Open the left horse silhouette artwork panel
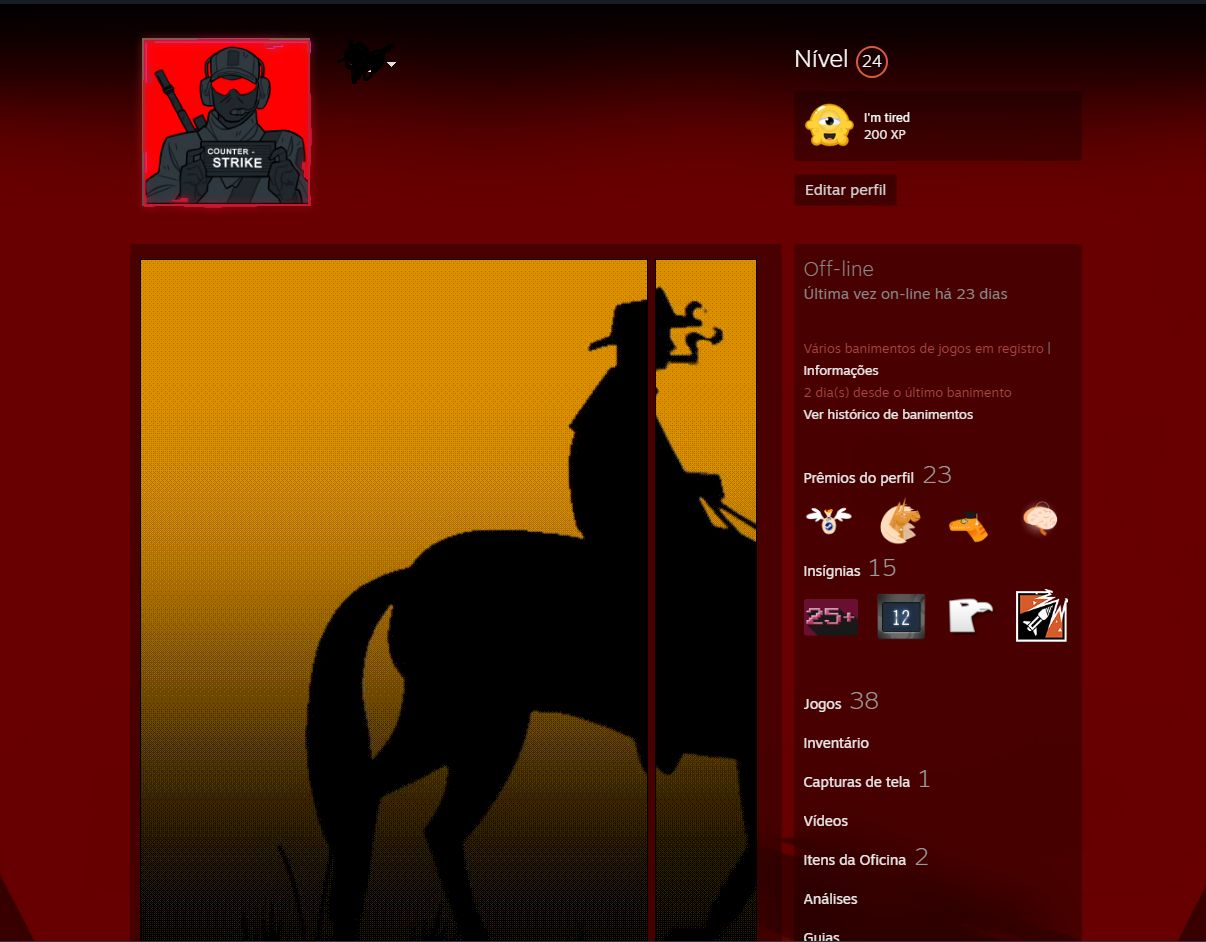Image resolution: width=1206 pixels, height=942 pixels. (394, 600)
